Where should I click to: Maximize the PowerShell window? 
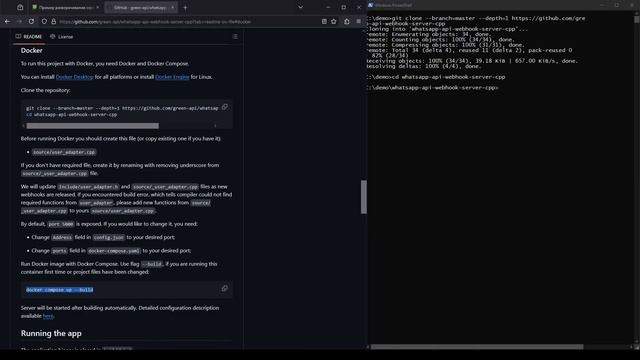pos(617,5)
